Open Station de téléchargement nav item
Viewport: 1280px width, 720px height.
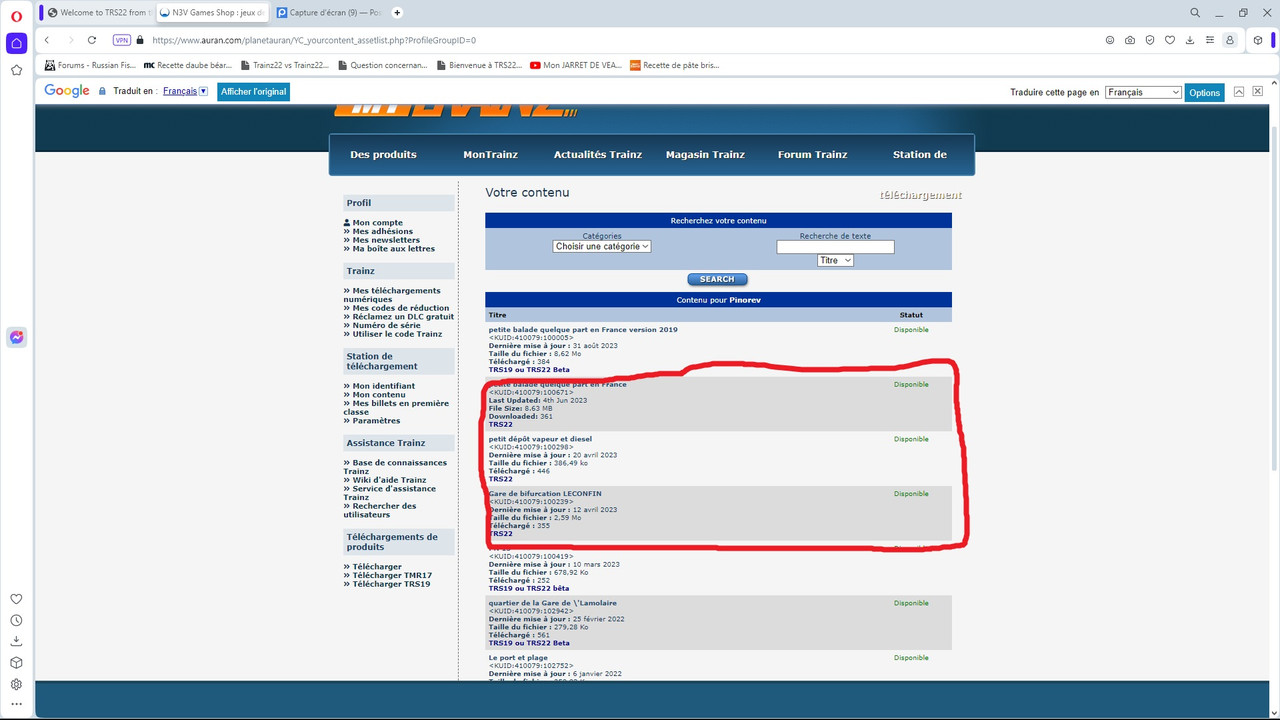[920, 155]
